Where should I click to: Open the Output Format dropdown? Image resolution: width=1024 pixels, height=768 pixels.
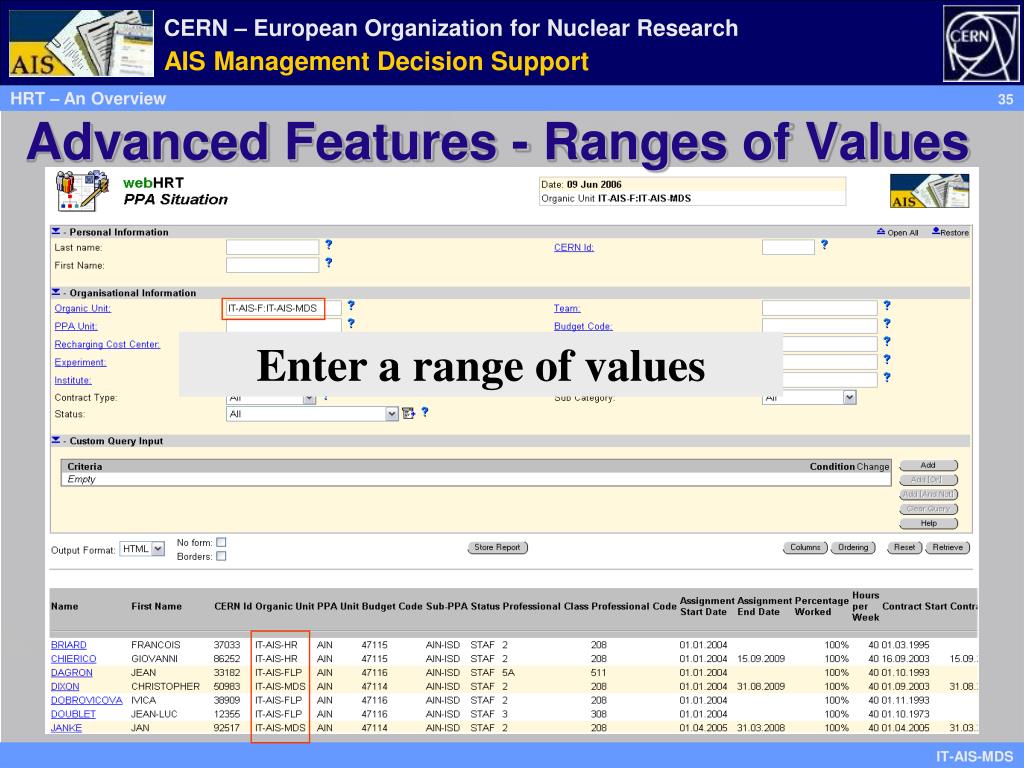[142, 549]
